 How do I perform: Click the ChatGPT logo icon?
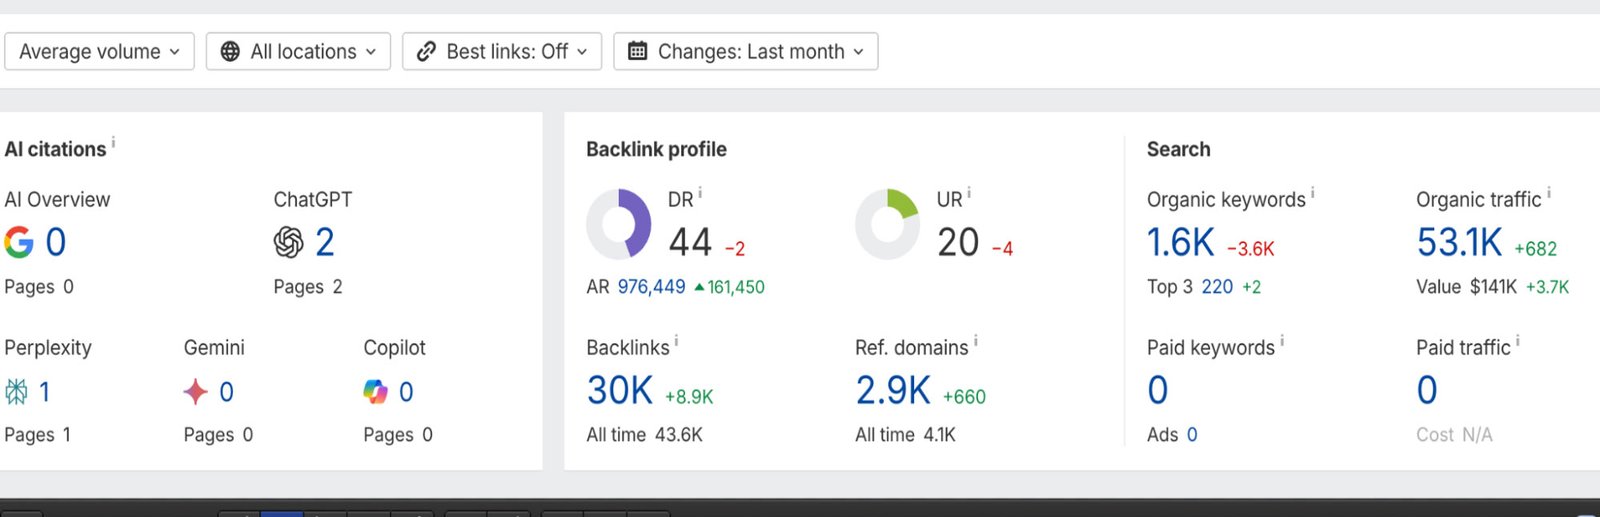coord(288,242)
